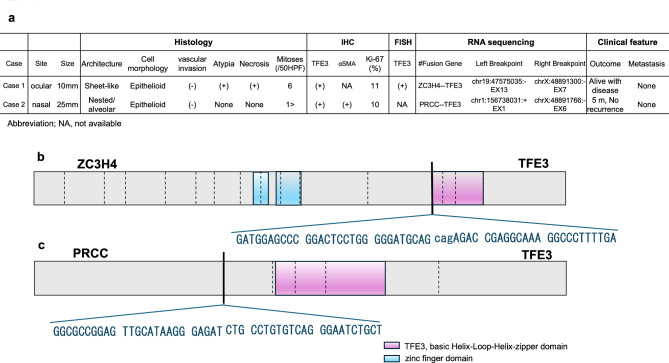The image size is (669, 363).
Task: Click the Ki-67 value '11'
Action: 375,86
